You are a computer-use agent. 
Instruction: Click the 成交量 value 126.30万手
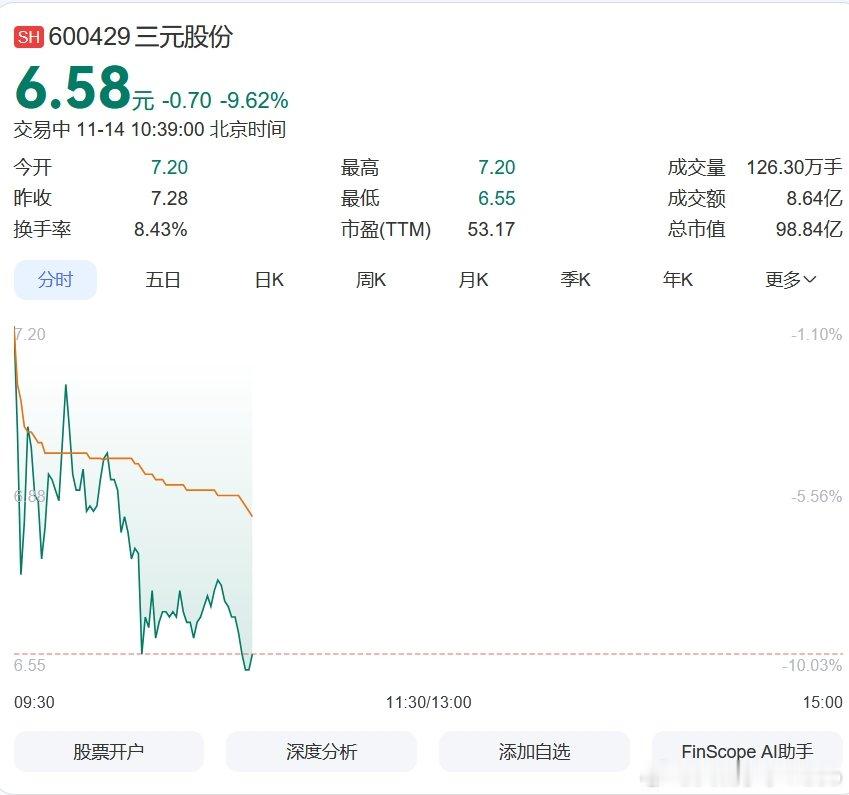pyautogui.click(x=794, y=167)
